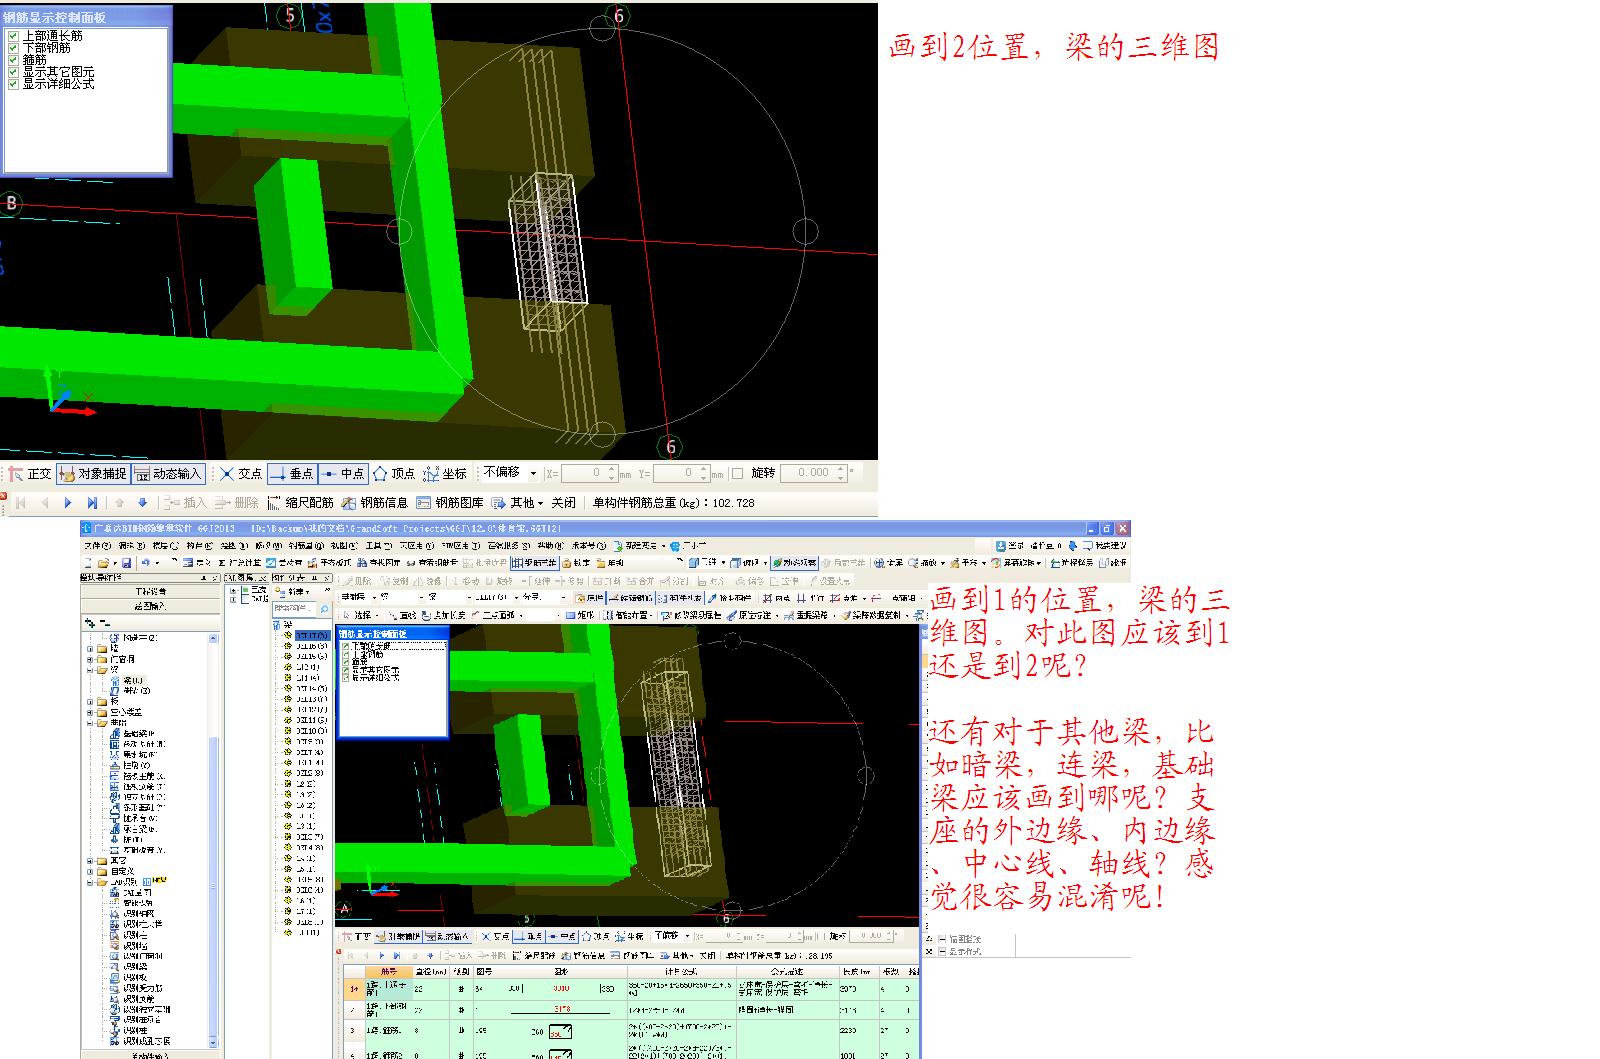
Task: Click the rotation angle input field
Action: click(814, 473)
